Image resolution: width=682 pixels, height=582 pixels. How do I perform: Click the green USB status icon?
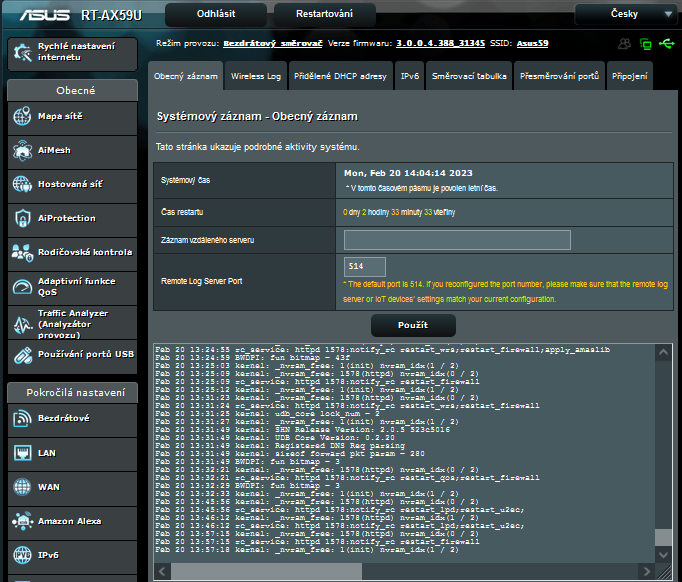click(667, 44)
